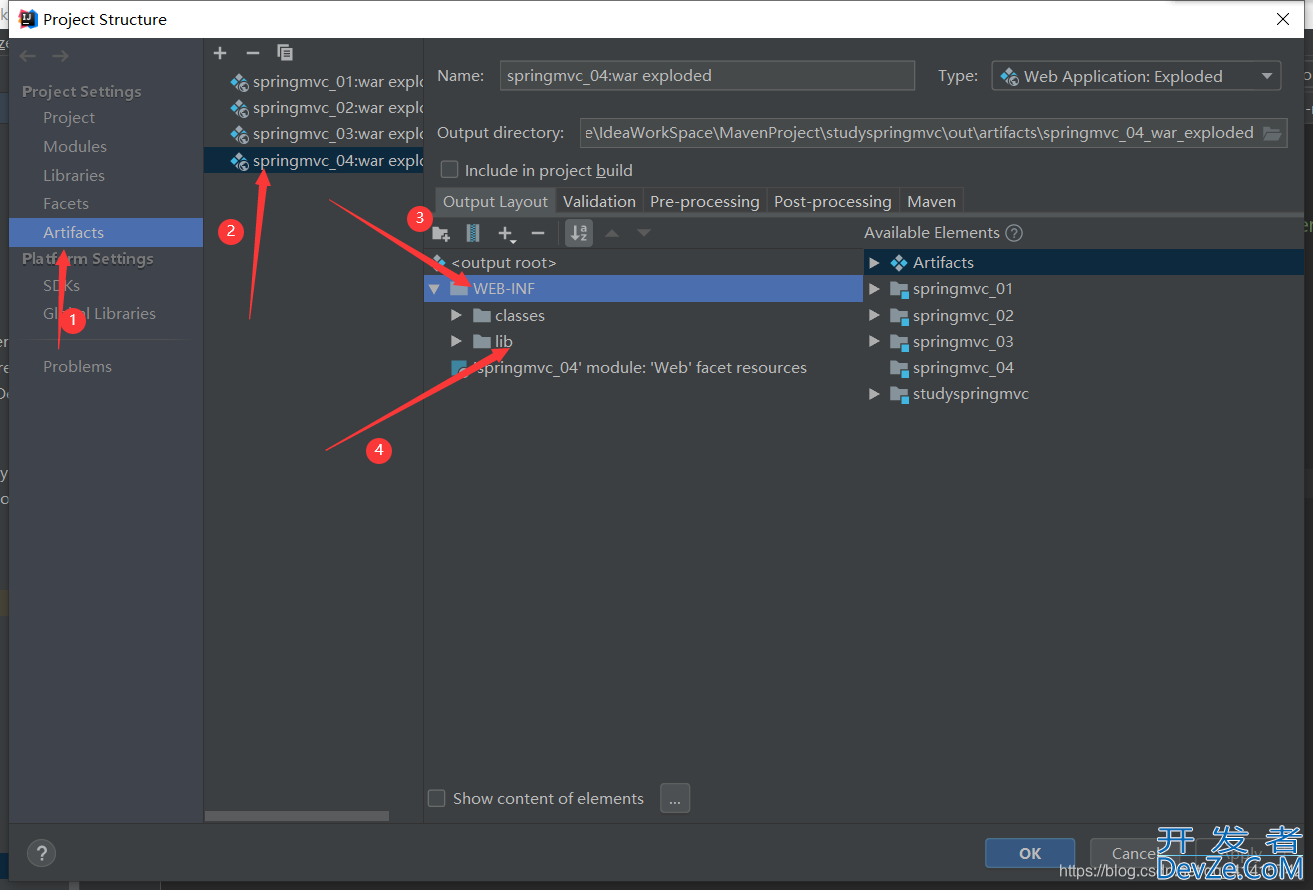Expand the springmvc_03 available element
The image size is (1313, 890).
coord(874,341)
